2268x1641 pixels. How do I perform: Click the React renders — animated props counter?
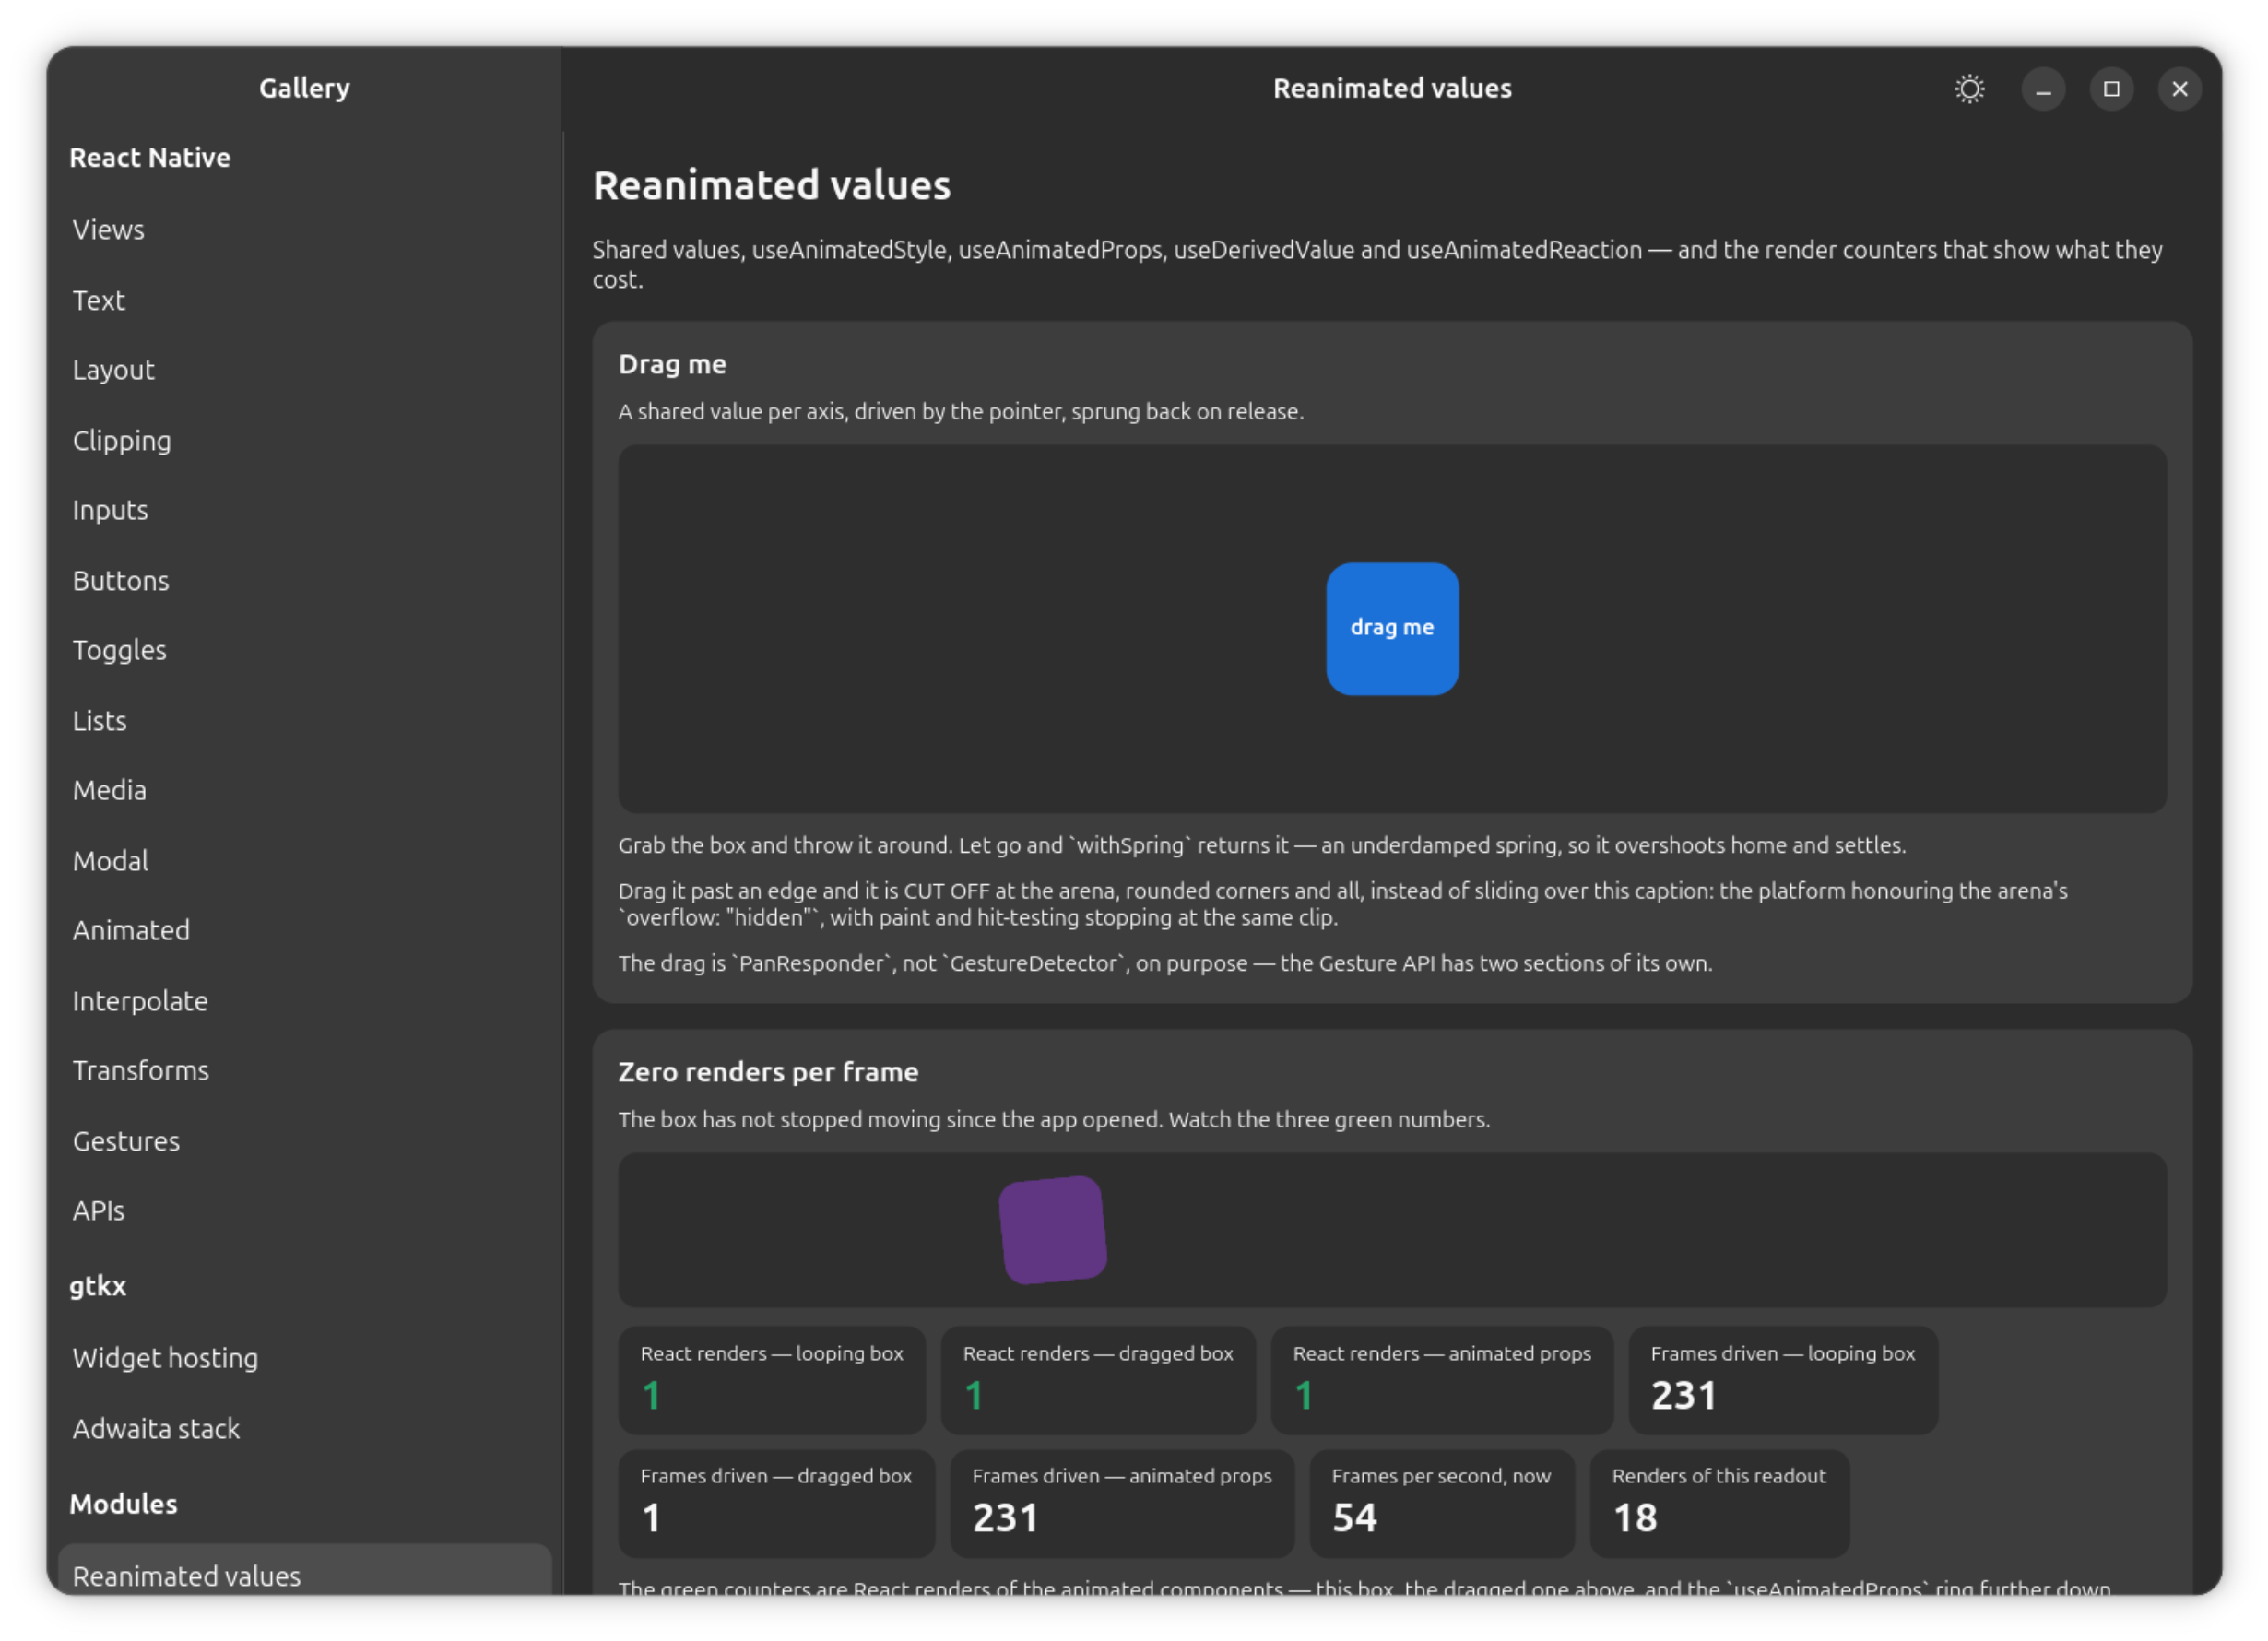coord(1441,1379)
